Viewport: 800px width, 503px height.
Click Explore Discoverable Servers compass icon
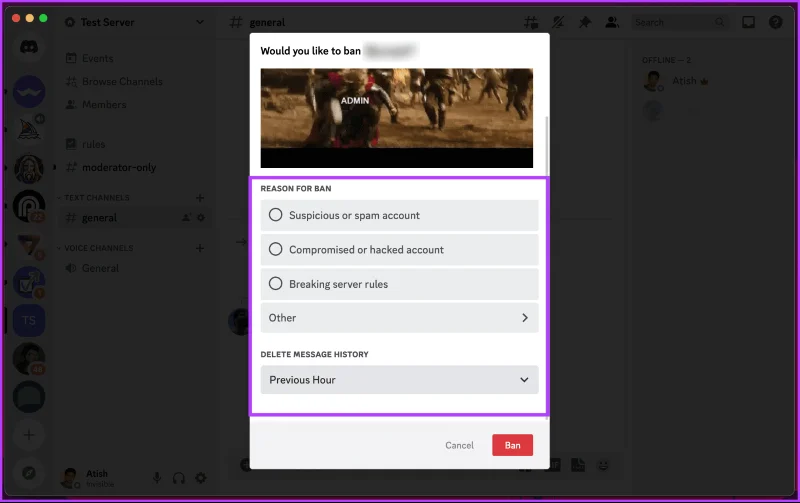point(29,473)
